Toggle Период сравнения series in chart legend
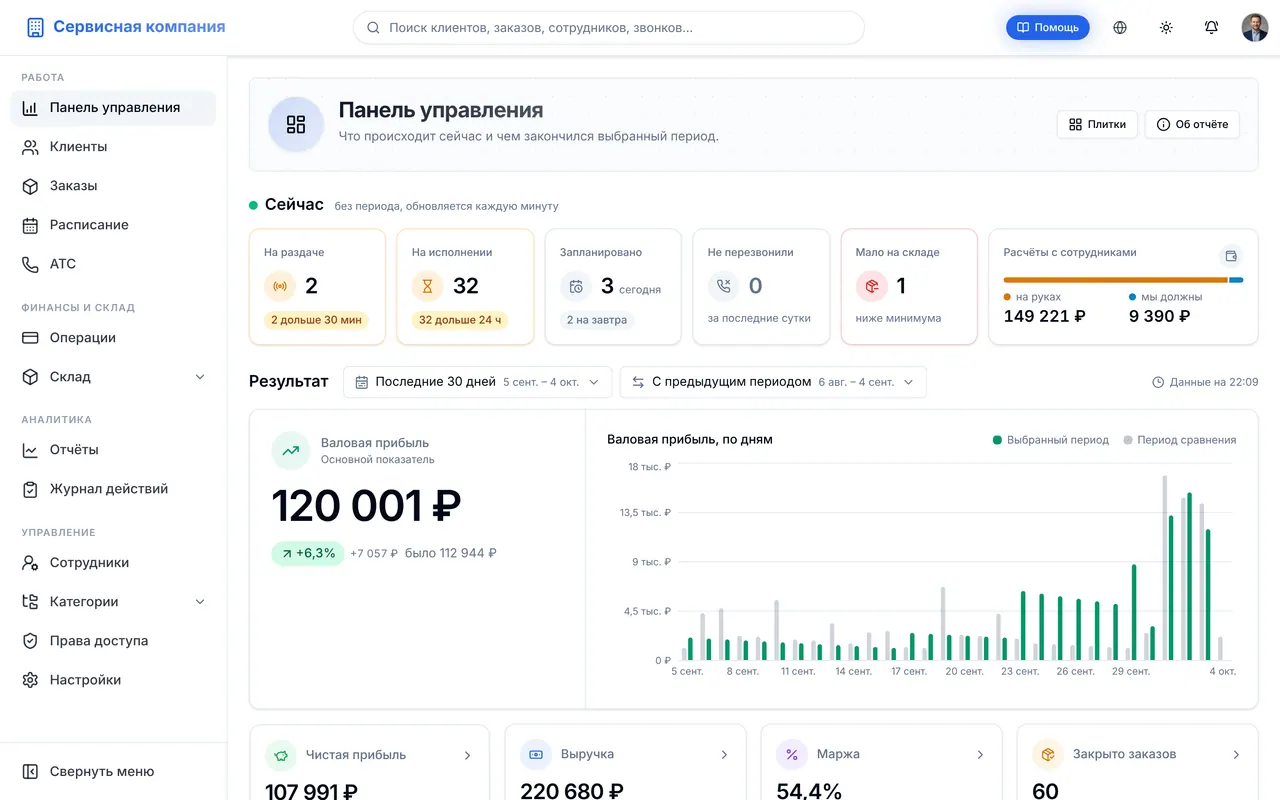Image resolution: width=1280 pixels, height=800 pixels. point(1180,440)
